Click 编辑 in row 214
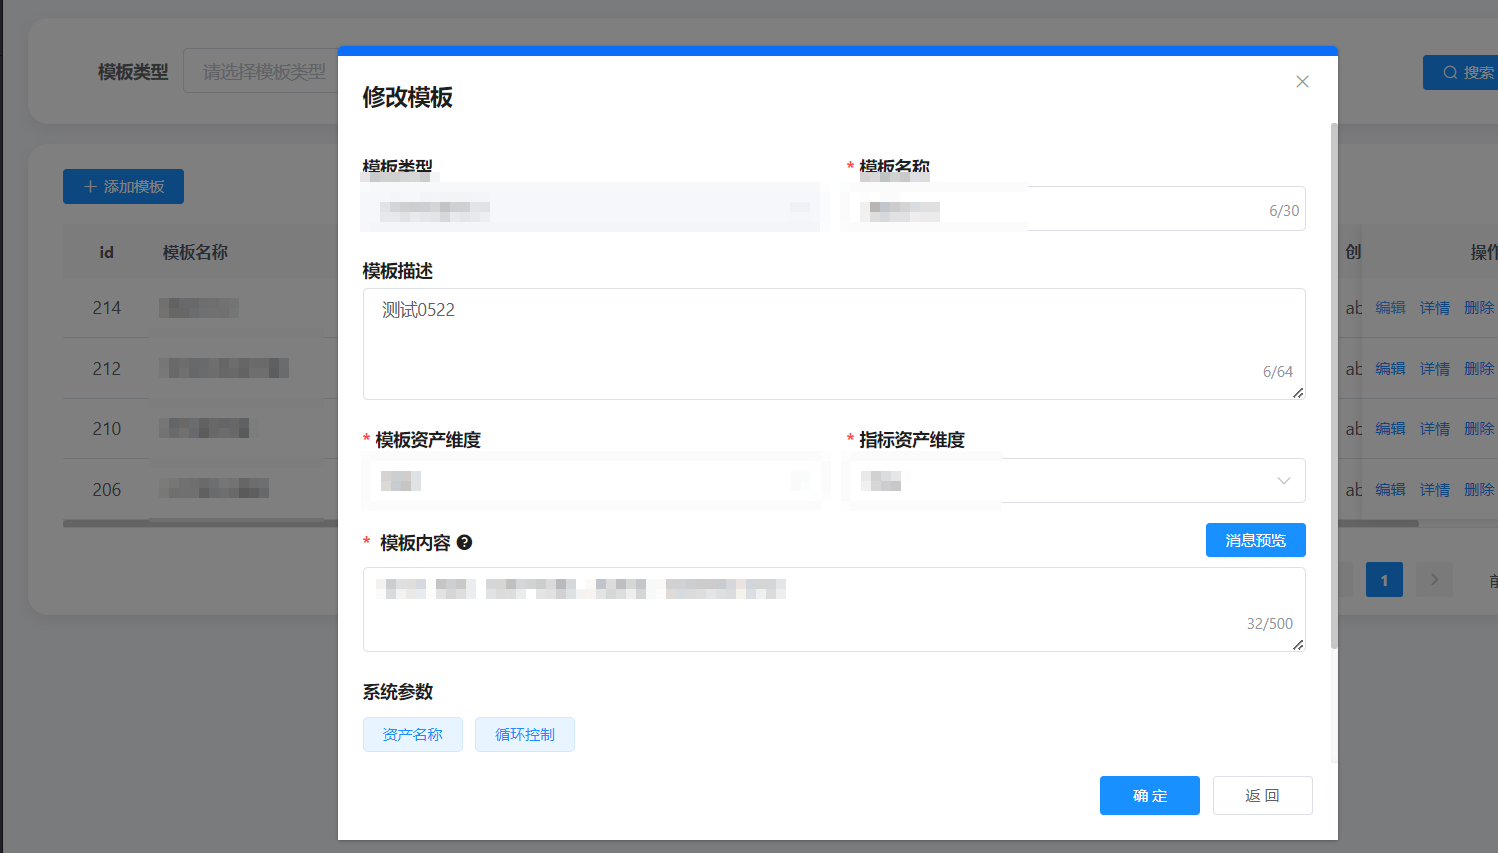The height and width of the screenshot is (853, 1498). [x=1390, y=308]
